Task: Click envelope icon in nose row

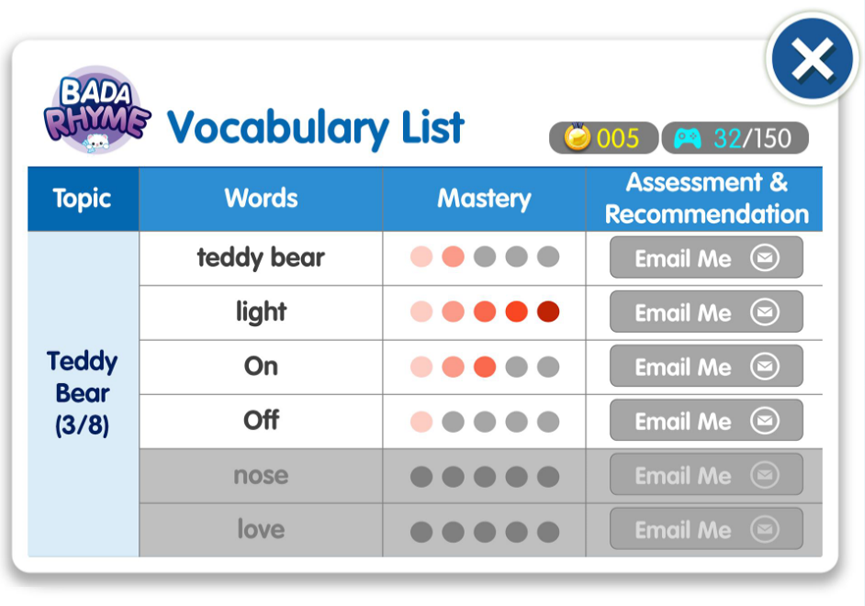Action: coord(764,475)
